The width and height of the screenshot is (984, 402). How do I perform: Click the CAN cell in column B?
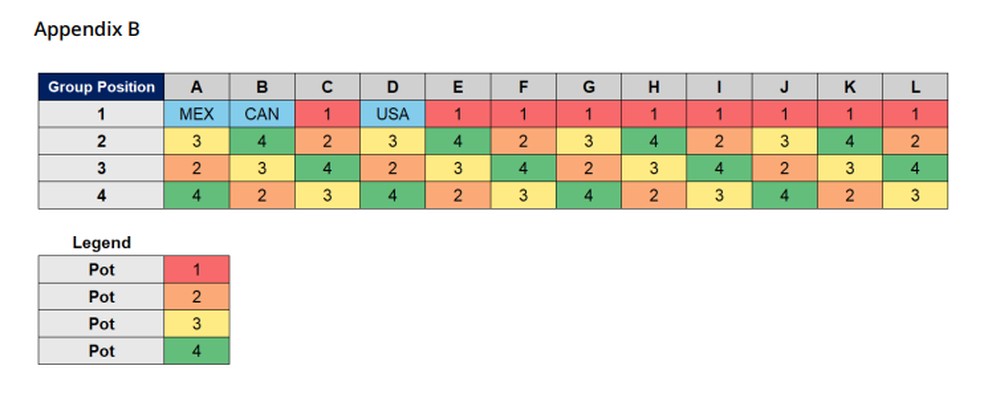click(x=262, y=114)
